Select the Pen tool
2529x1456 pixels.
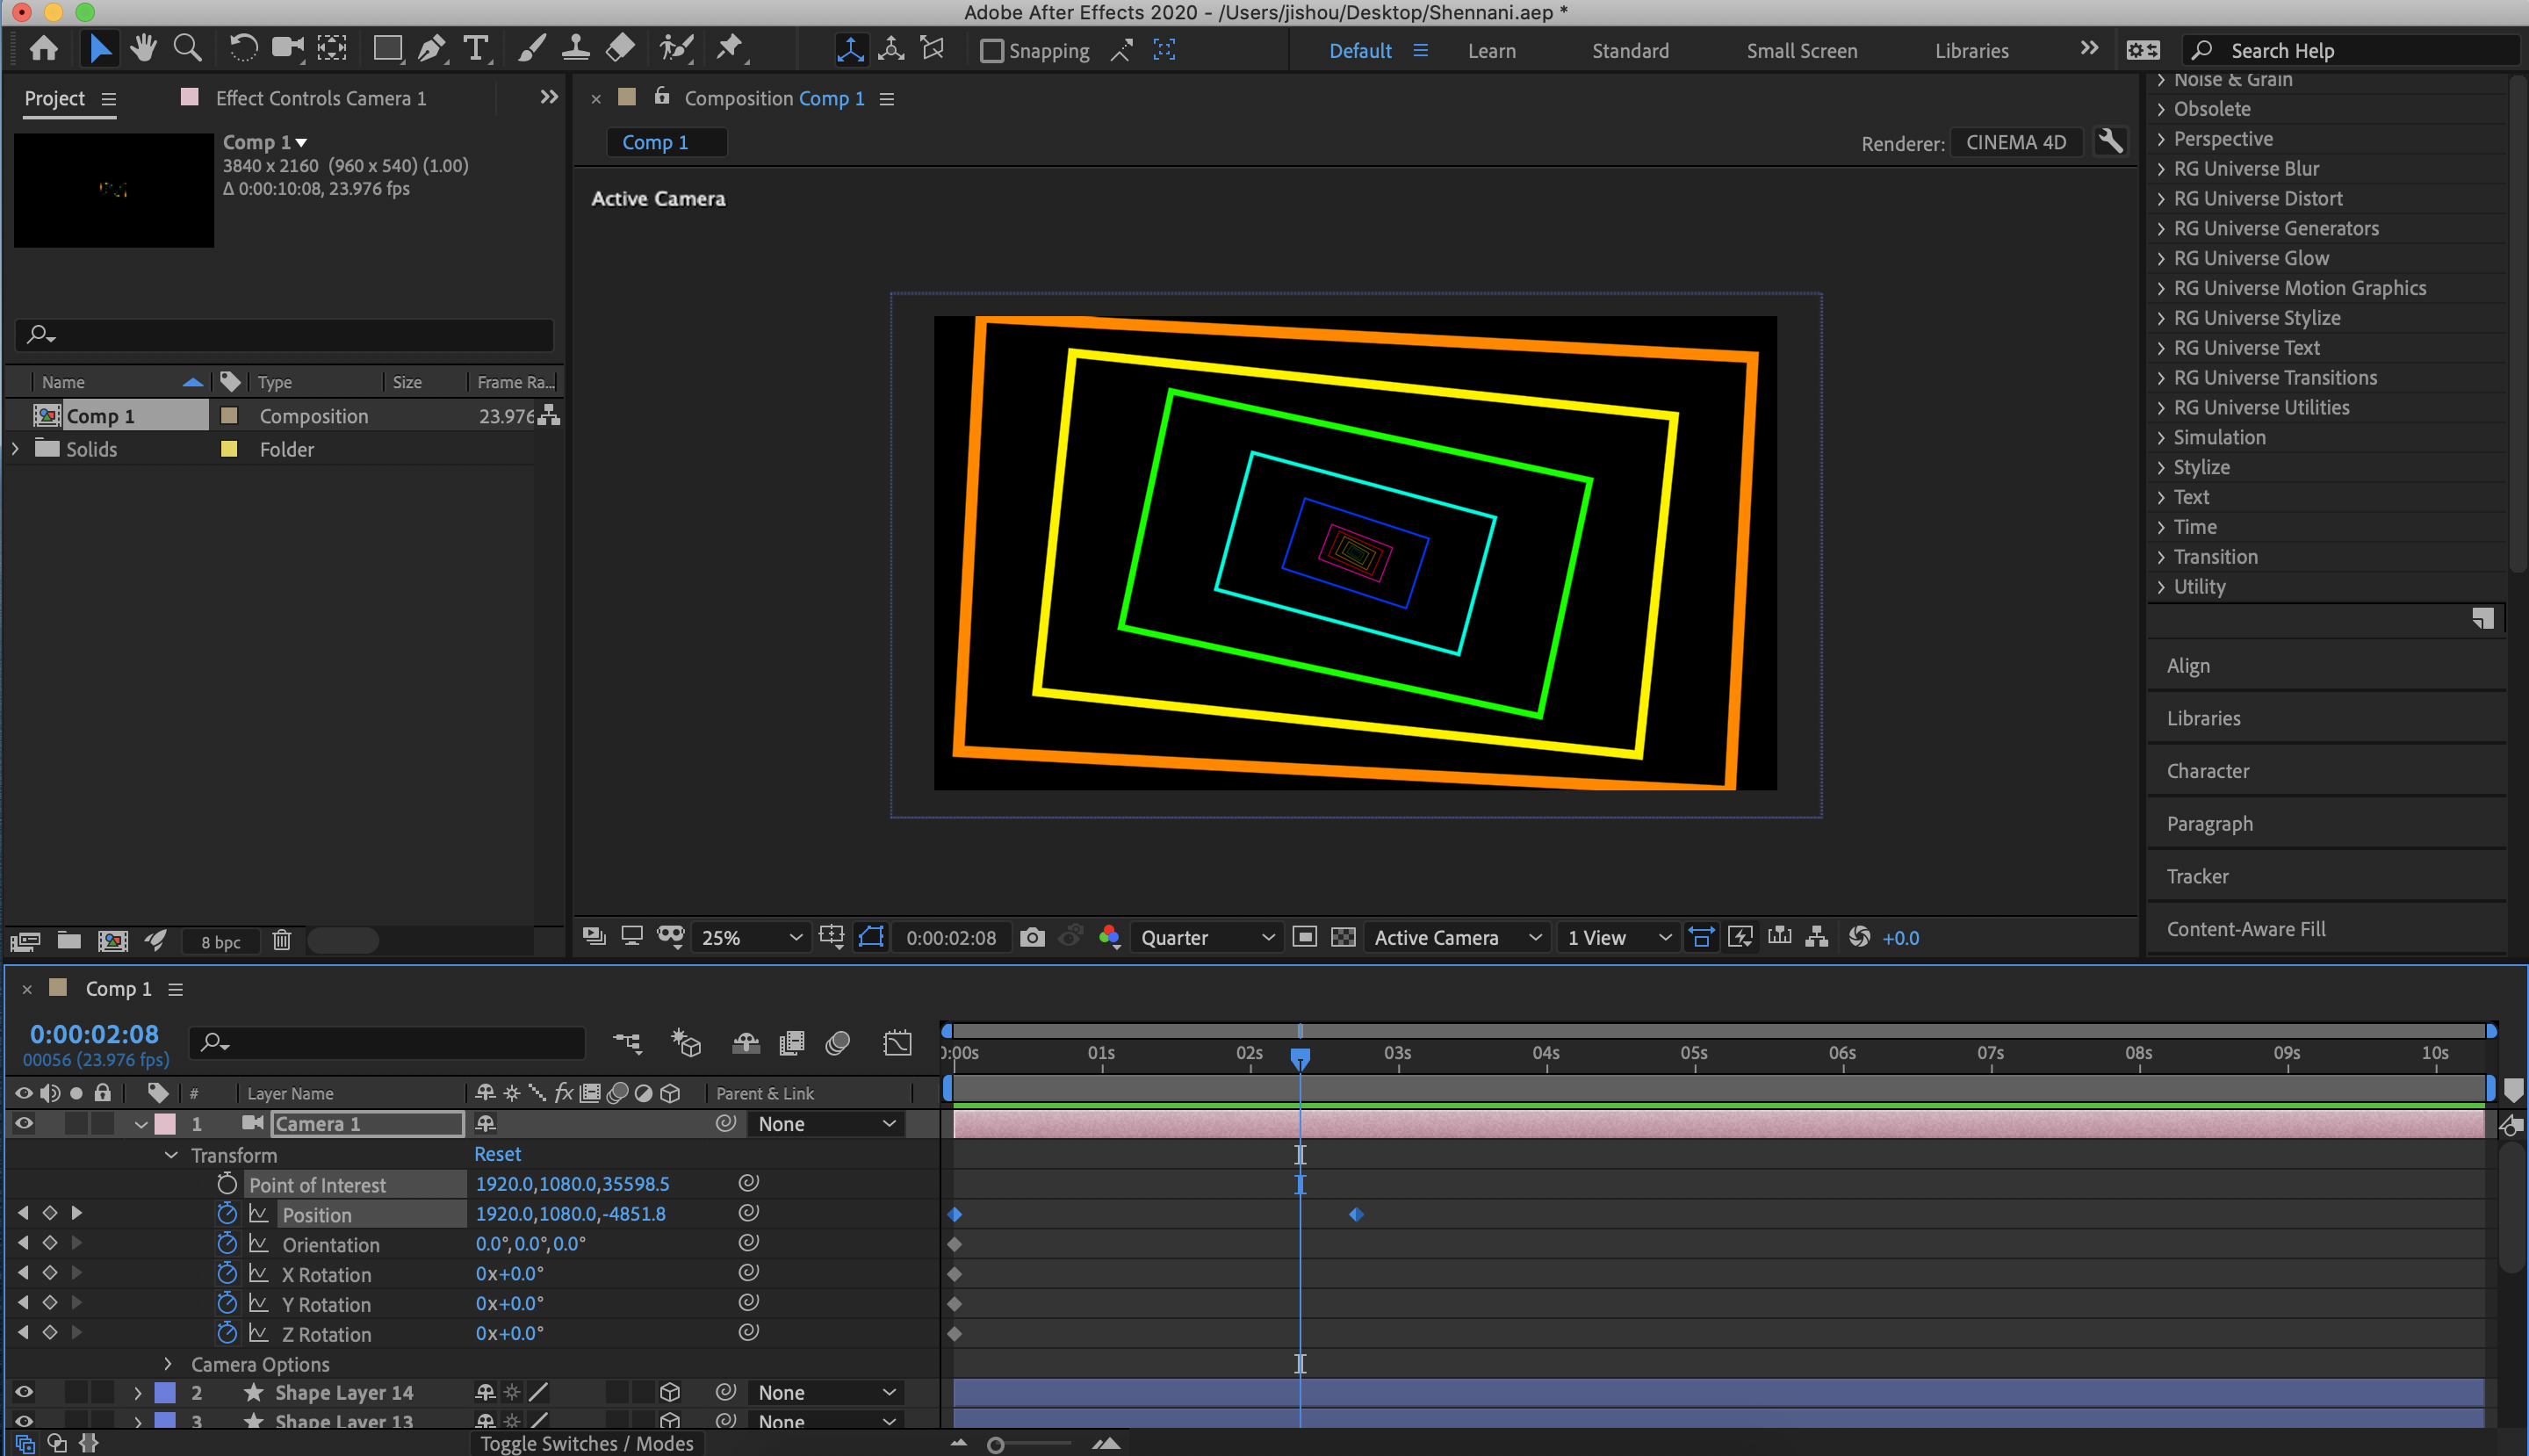[431, 47]
